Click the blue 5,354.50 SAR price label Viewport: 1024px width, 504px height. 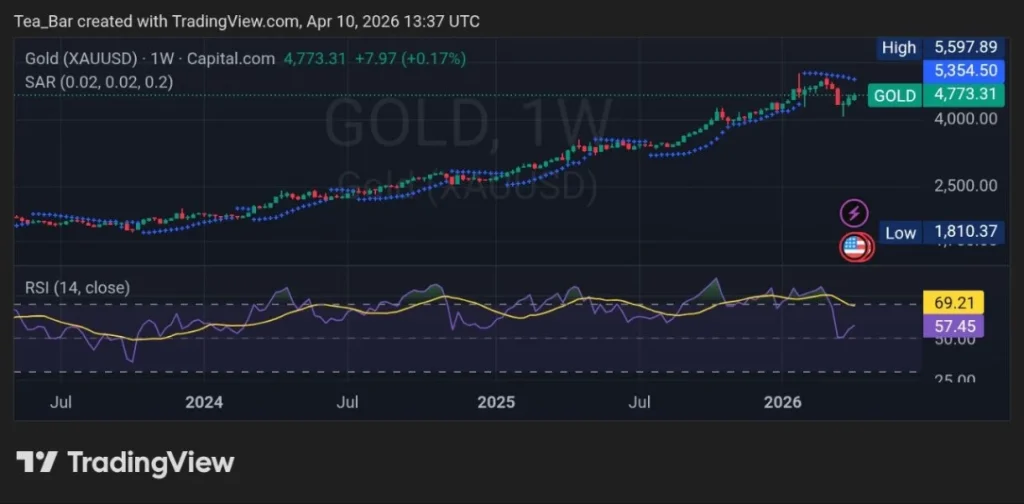(964, 71)
